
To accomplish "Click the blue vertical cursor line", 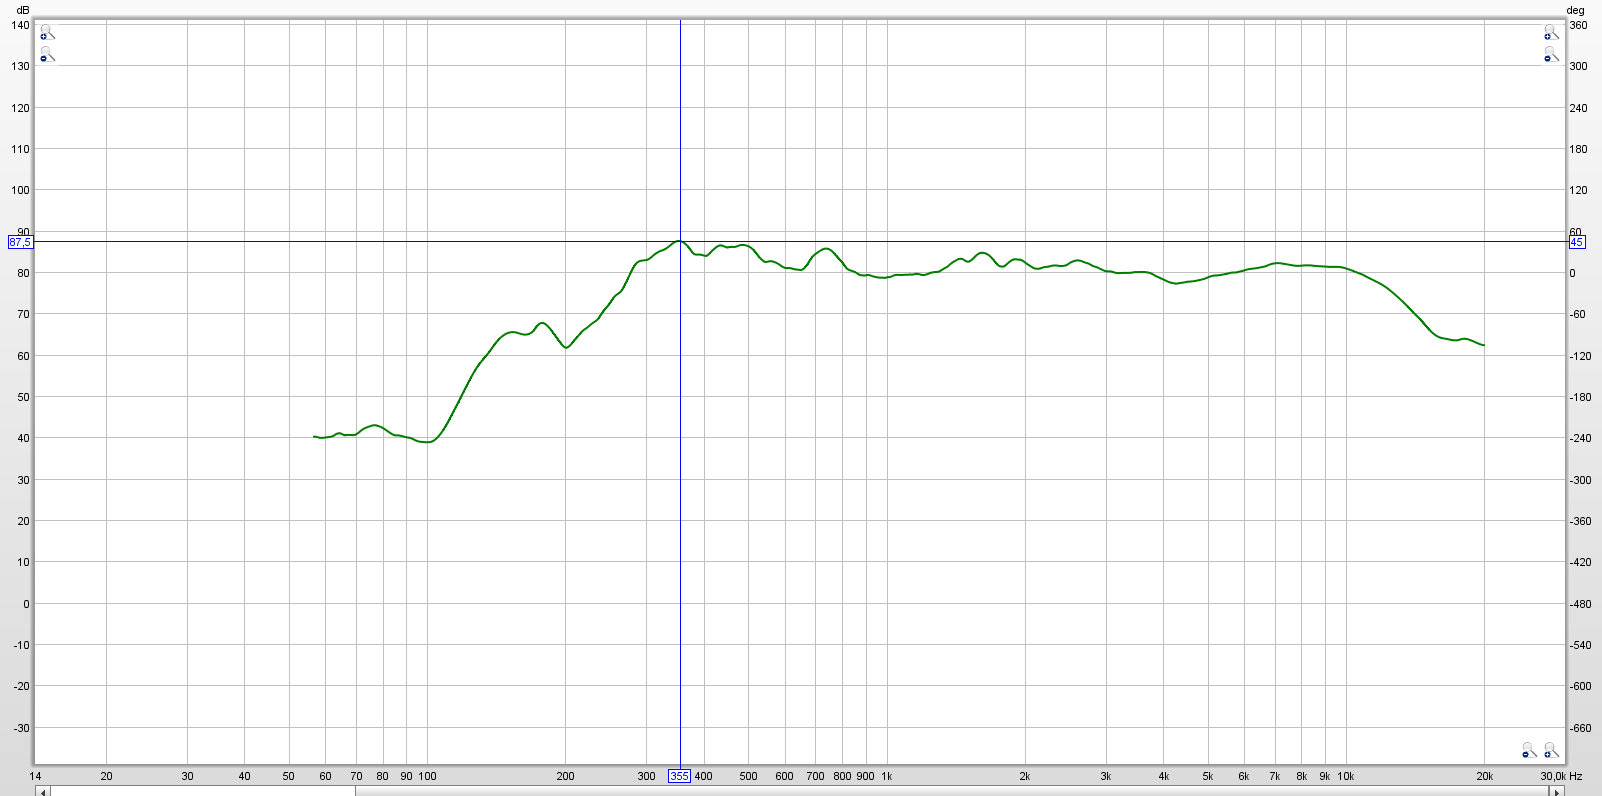I will [x=680, y=500].
